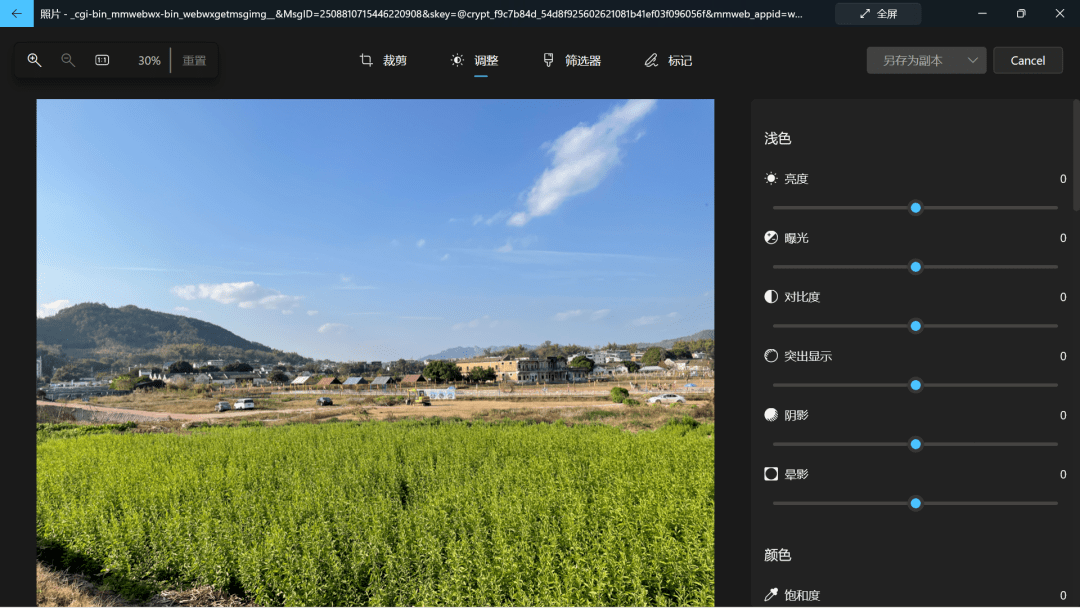Click the back arrow to exit editing
The image size is (1080, 608).
click(x=15, y=14)
